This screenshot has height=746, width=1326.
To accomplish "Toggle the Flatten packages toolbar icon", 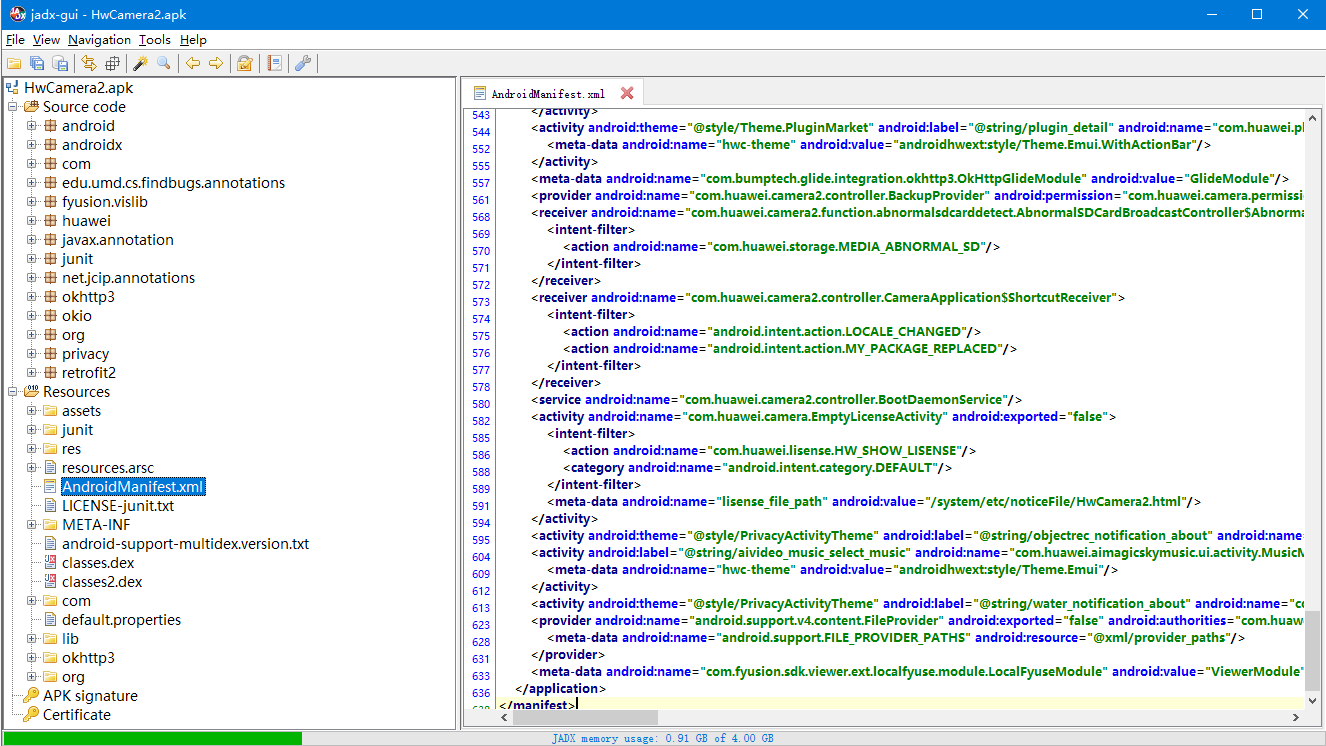I will click(112, 64).
